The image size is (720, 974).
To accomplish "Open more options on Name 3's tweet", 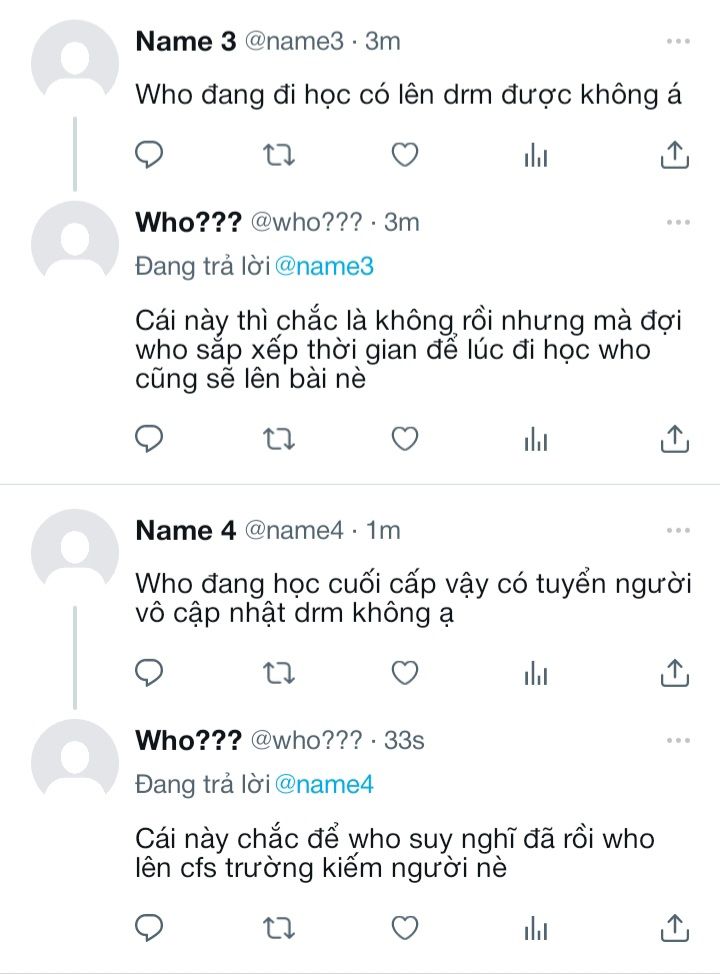I will click(678, 41).
